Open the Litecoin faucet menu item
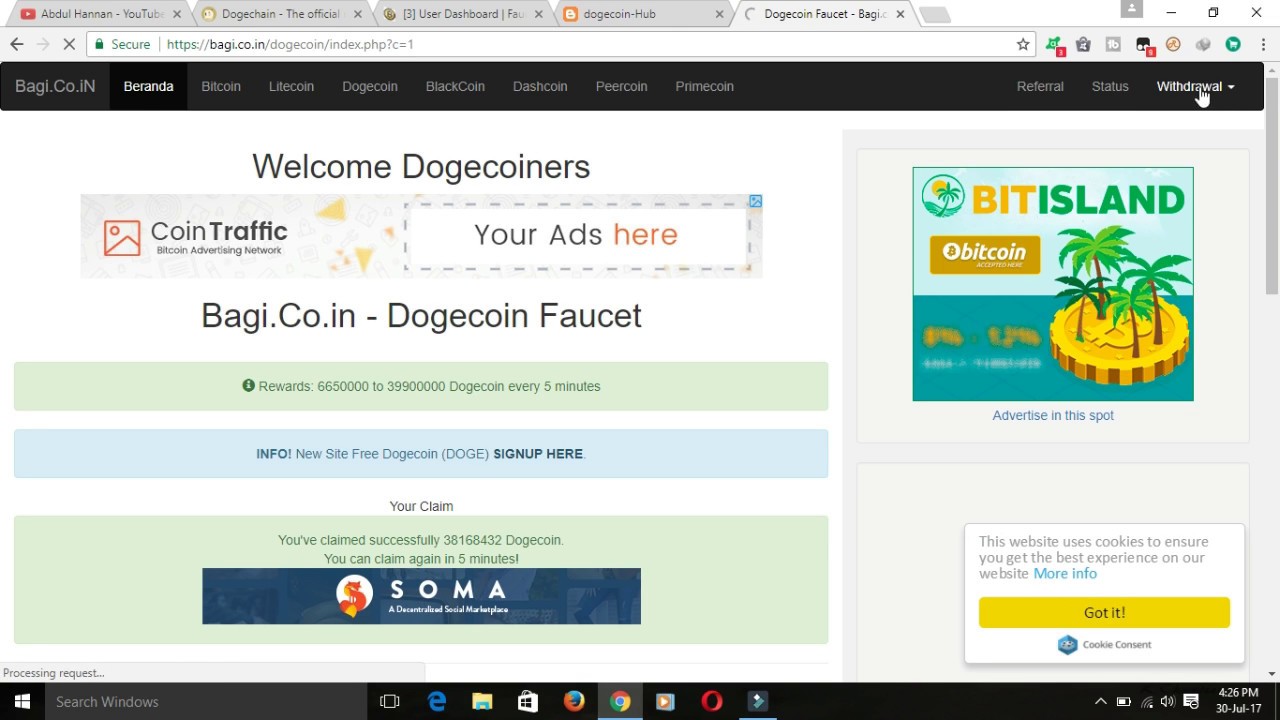 click(x=291, y=86)
